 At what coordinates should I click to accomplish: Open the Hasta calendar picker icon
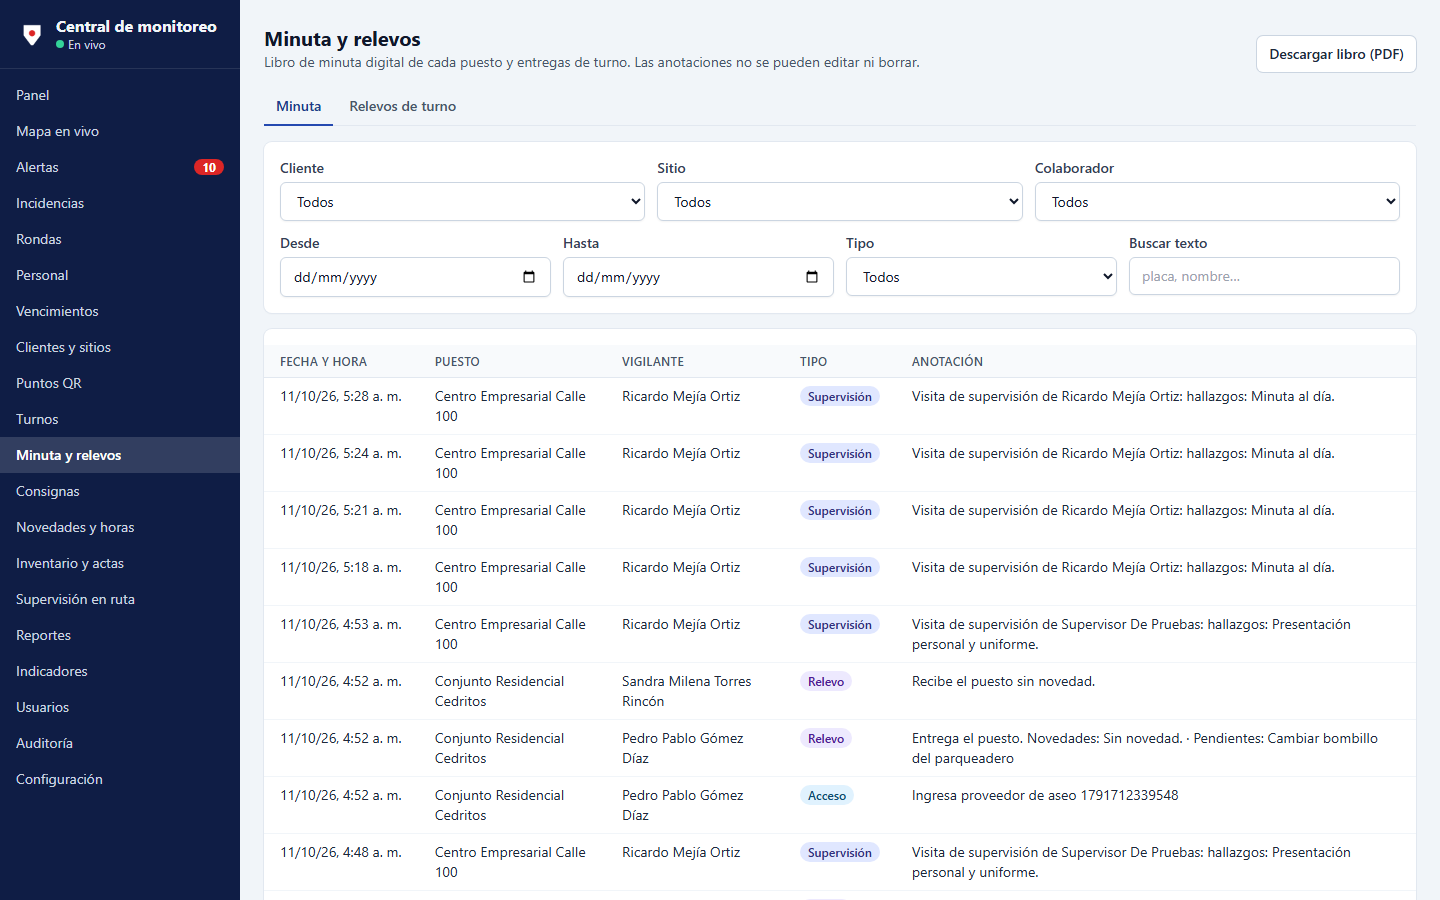[x=812, y=277]
